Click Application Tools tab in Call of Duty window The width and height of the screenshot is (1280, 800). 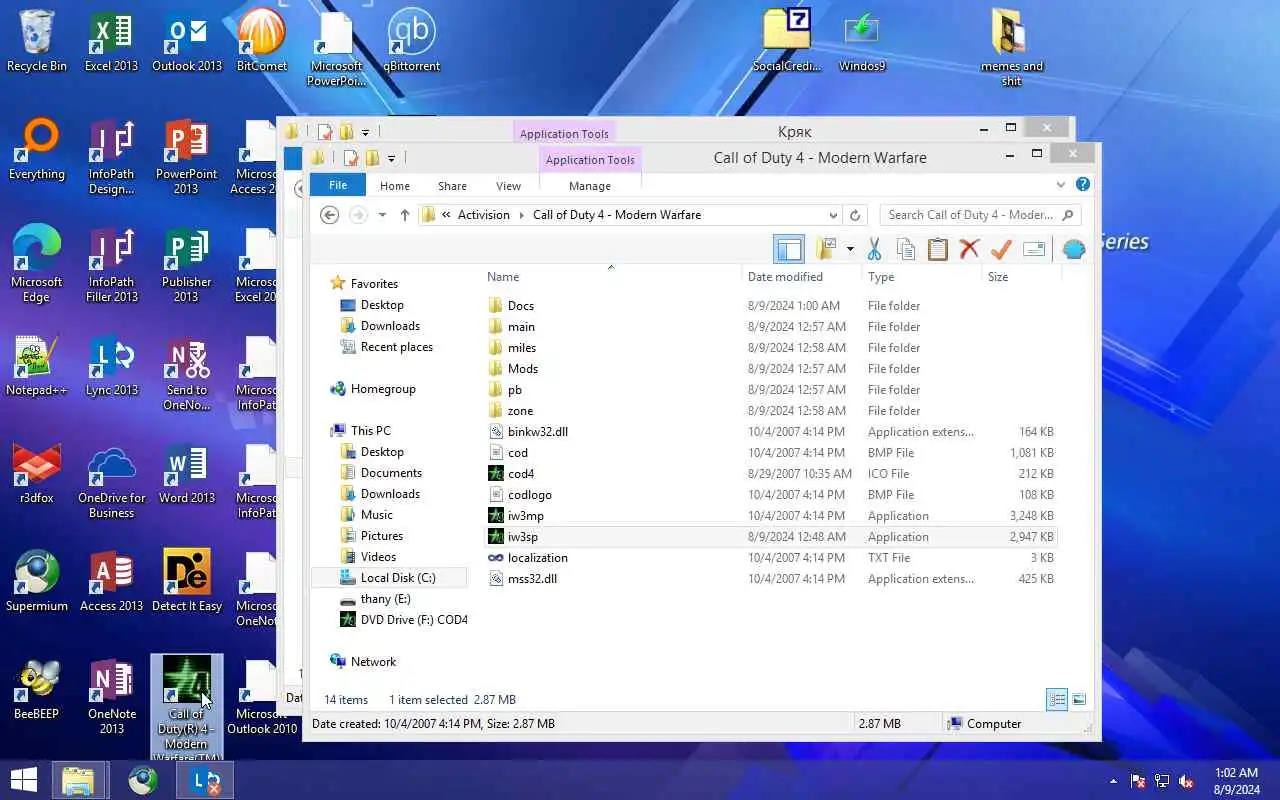590,160
